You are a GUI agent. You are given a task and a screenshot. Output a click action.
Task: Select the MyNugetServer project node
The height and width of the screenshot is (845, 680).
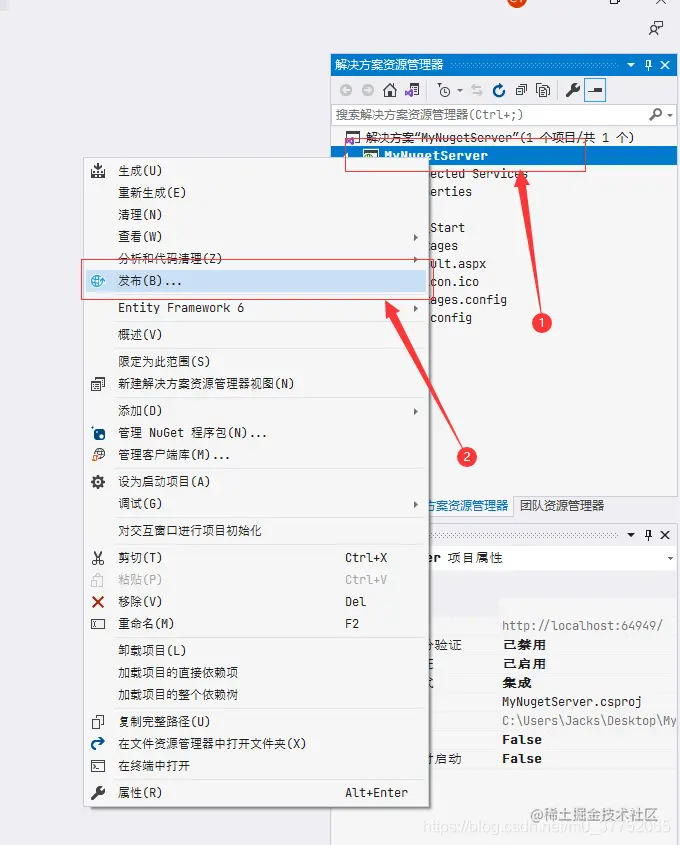(x=435, y=156)
